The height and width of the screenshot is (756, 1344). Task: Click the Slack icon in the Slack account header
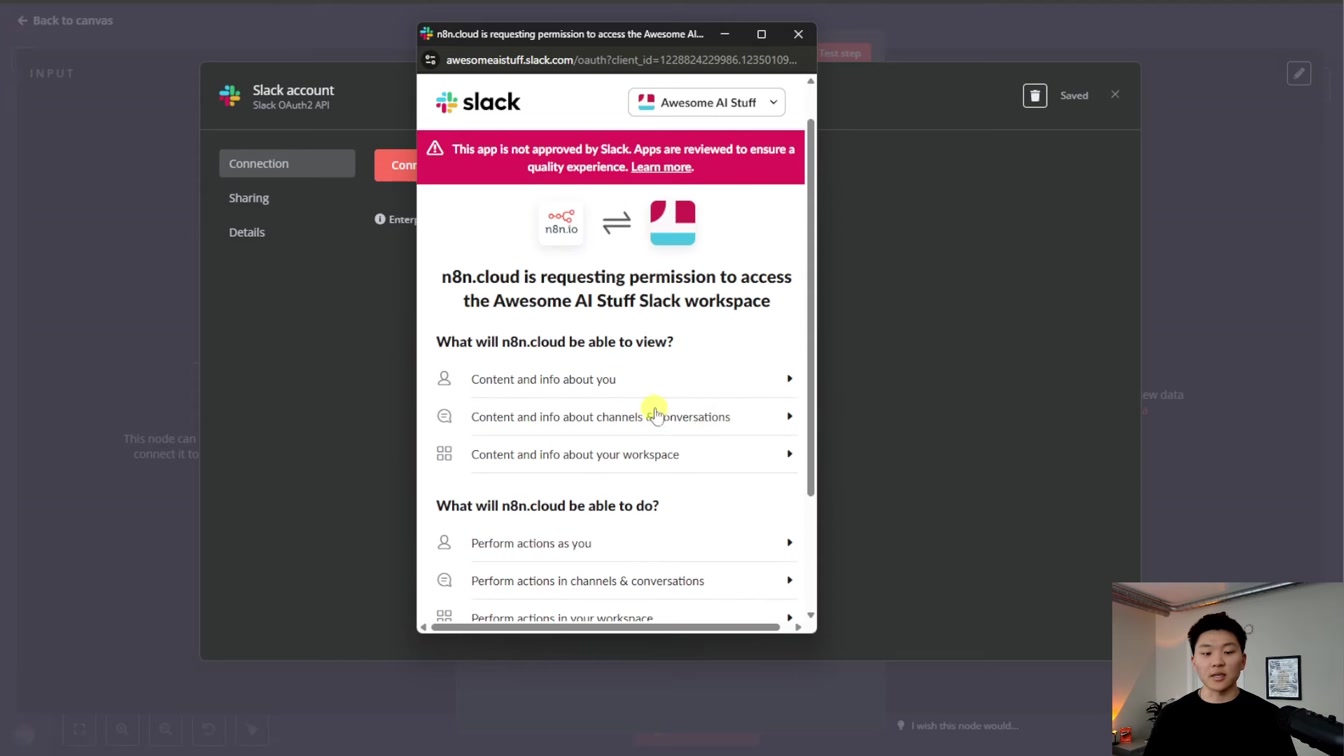coord(230,96)
